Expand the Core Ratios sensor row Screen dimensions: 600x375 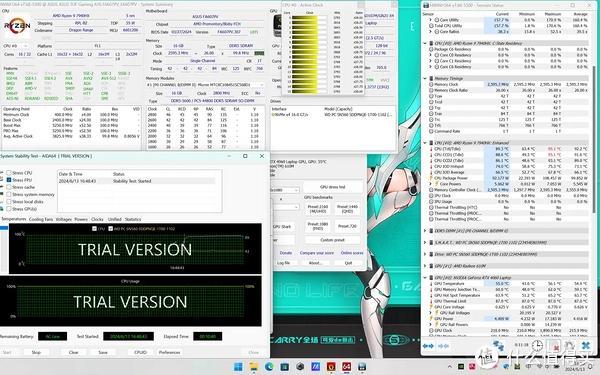pyautogui.click(x=430, y=32)
